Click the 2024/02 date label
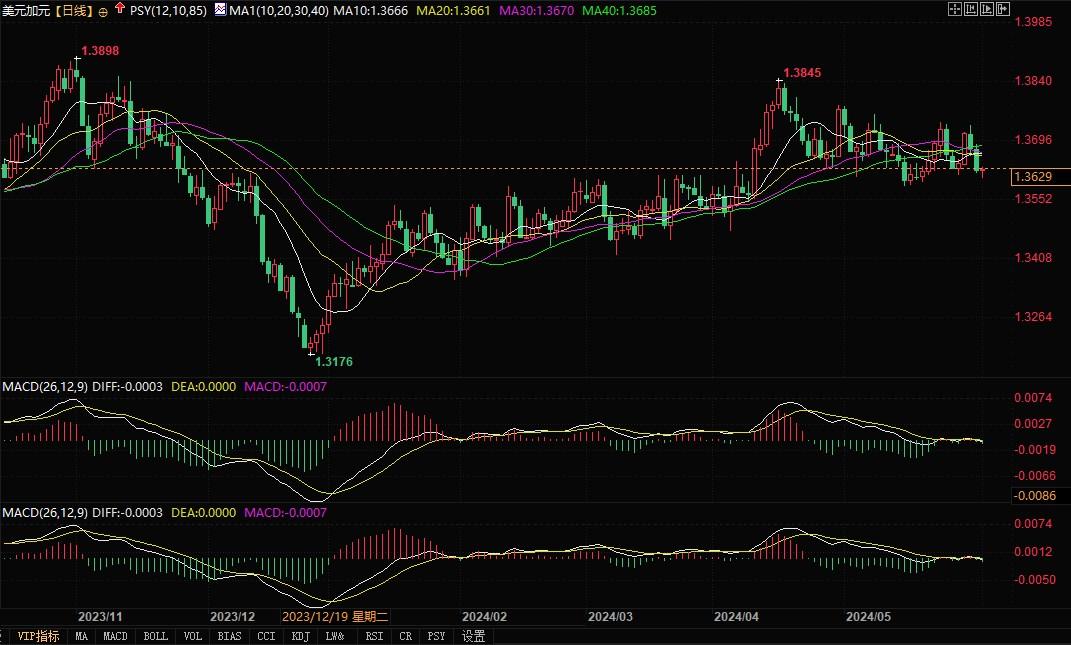This screenshot has height=645, width=1071. 484,616
